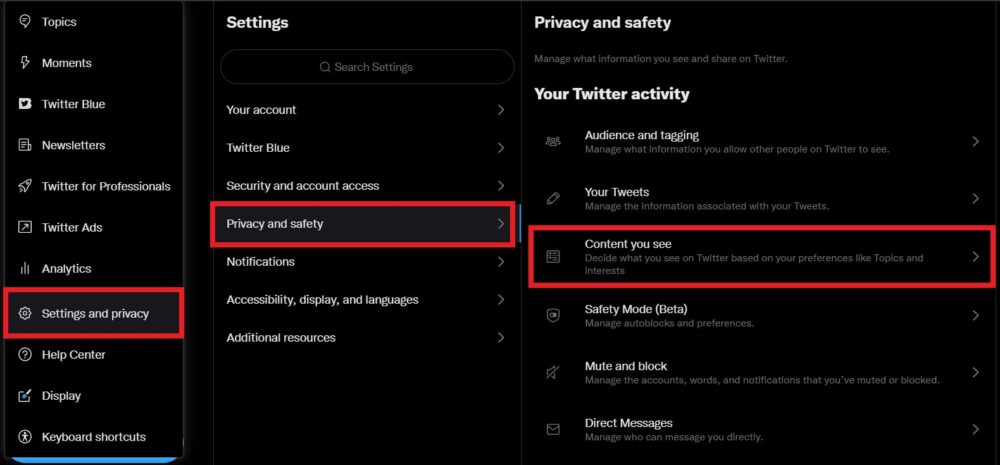Expand the Notifications chevron arrow
Image resolution: width=1000 pixels, height=465 pixels.
[x=501, y=262]
